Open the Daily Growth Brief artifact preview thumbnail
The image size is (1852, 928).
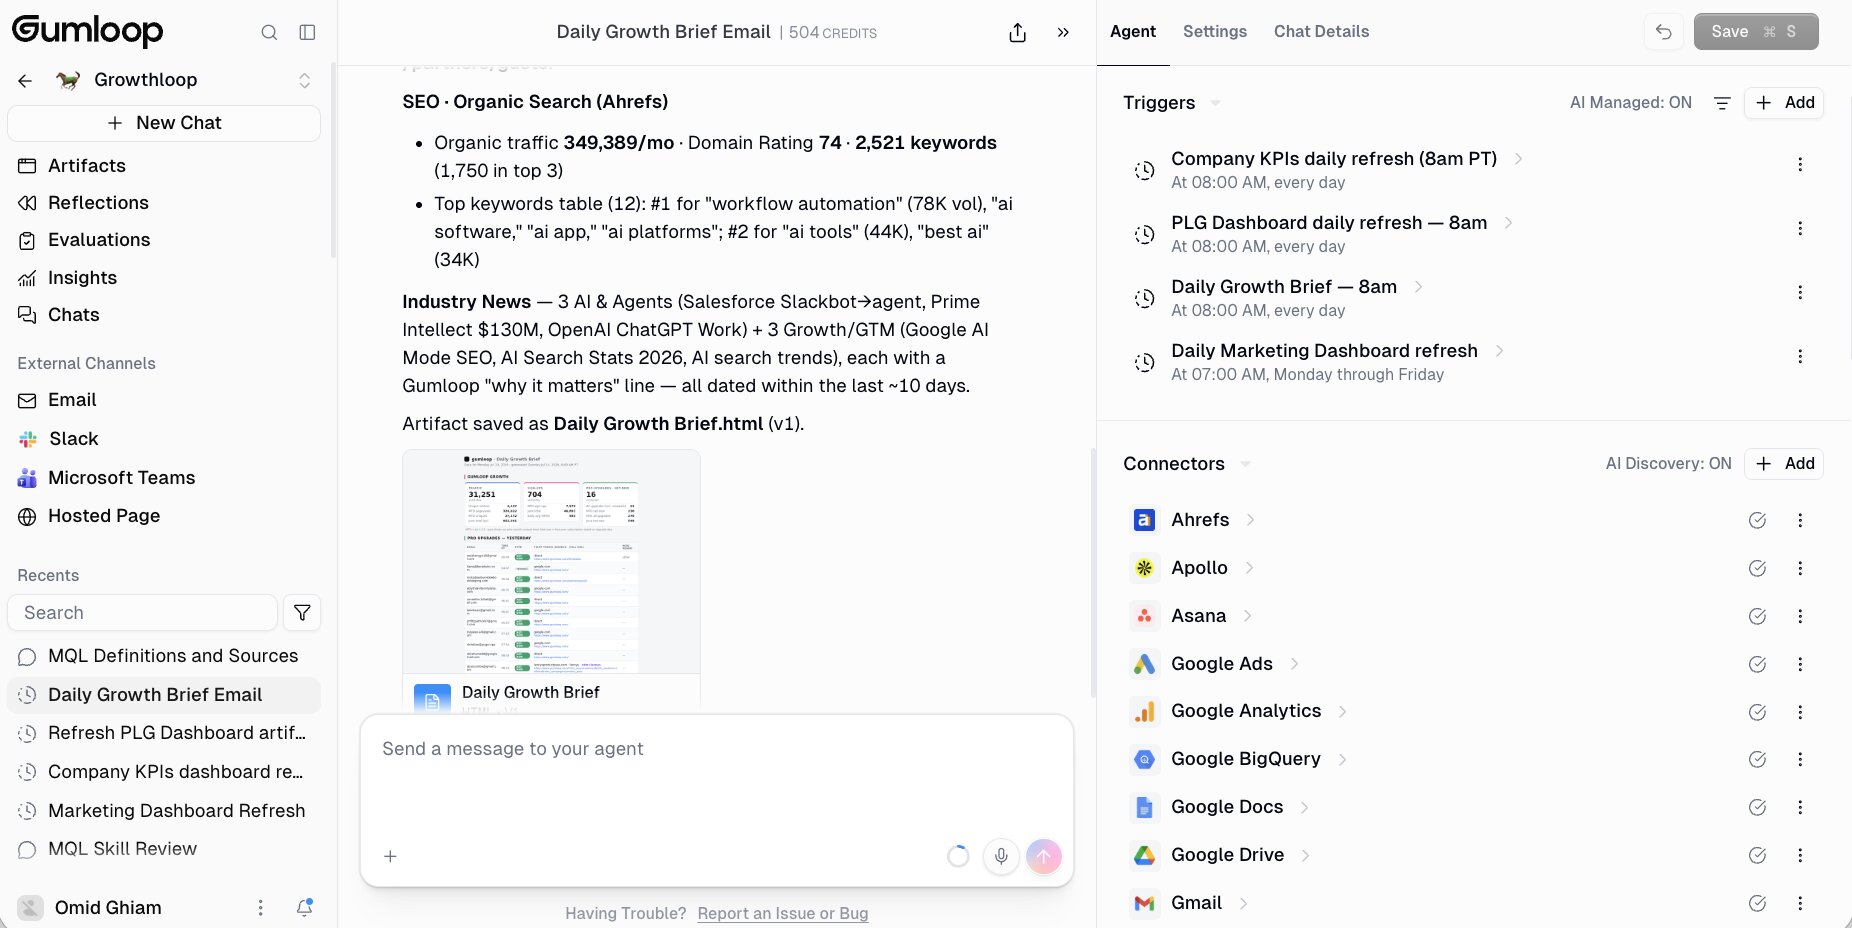pos(551,562)
